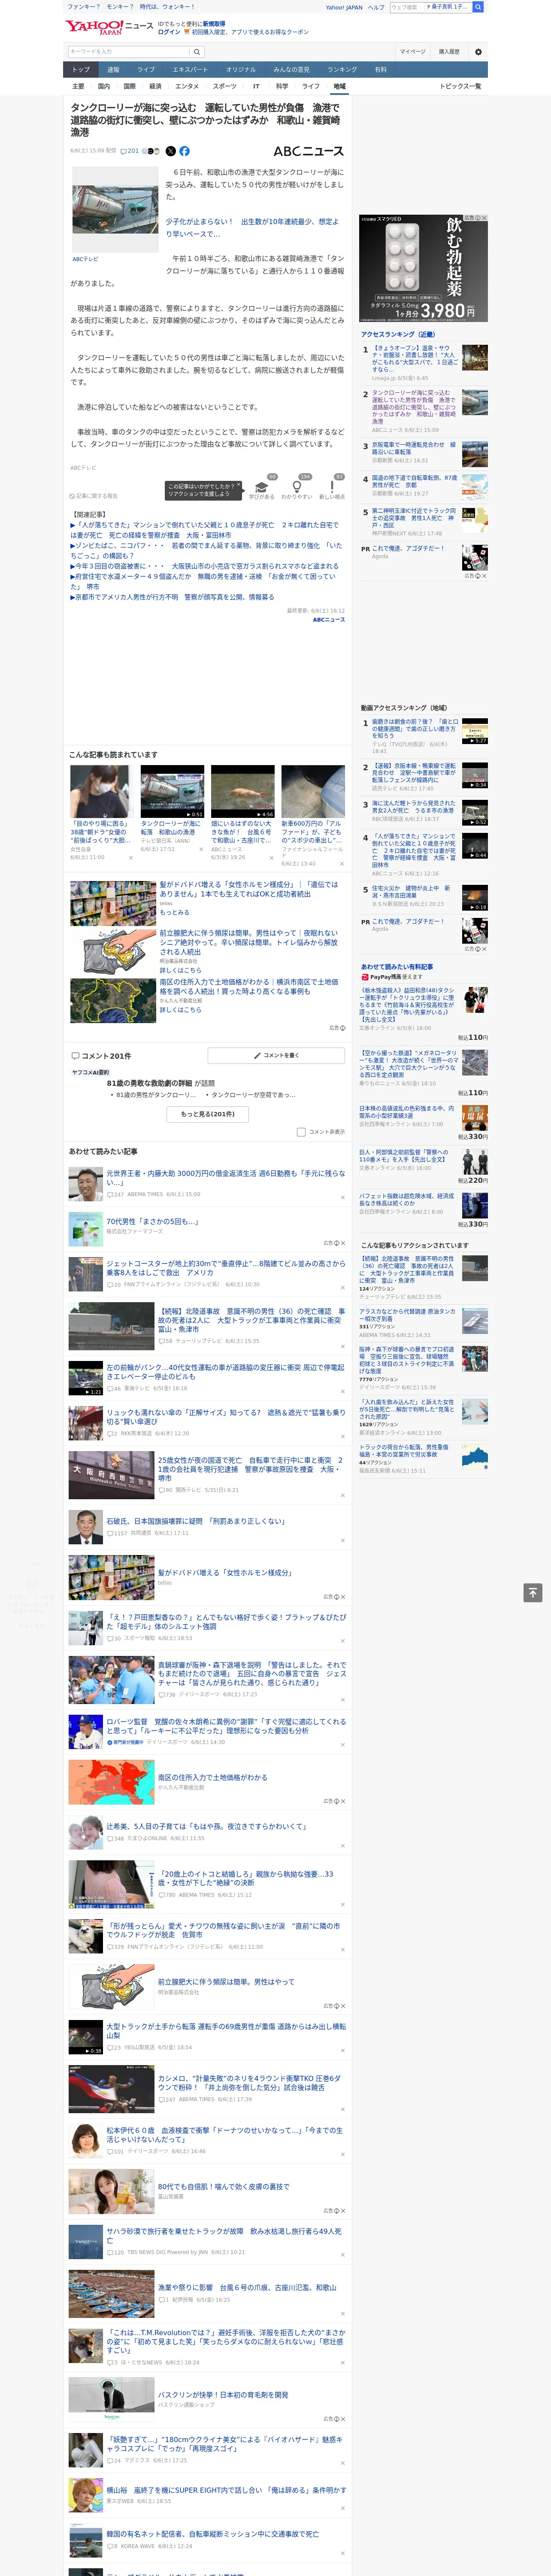This screenshot has height=2576, width=551.
Task: Share article on Facebook
Action: tap(184, 151)
